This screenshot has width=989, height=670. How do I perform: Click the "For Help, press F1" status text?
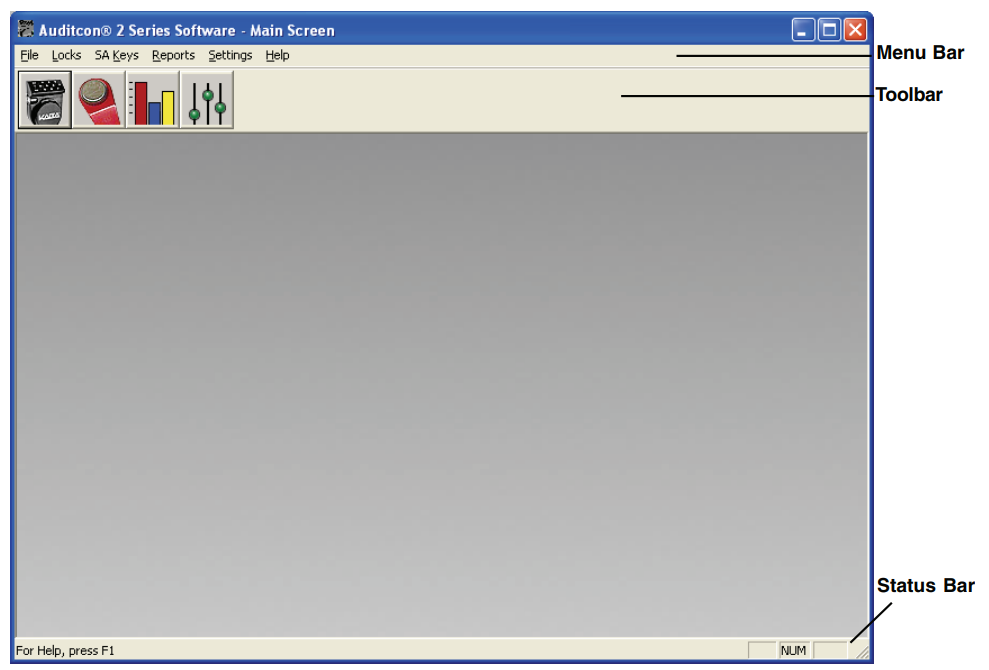click(66, 651)
